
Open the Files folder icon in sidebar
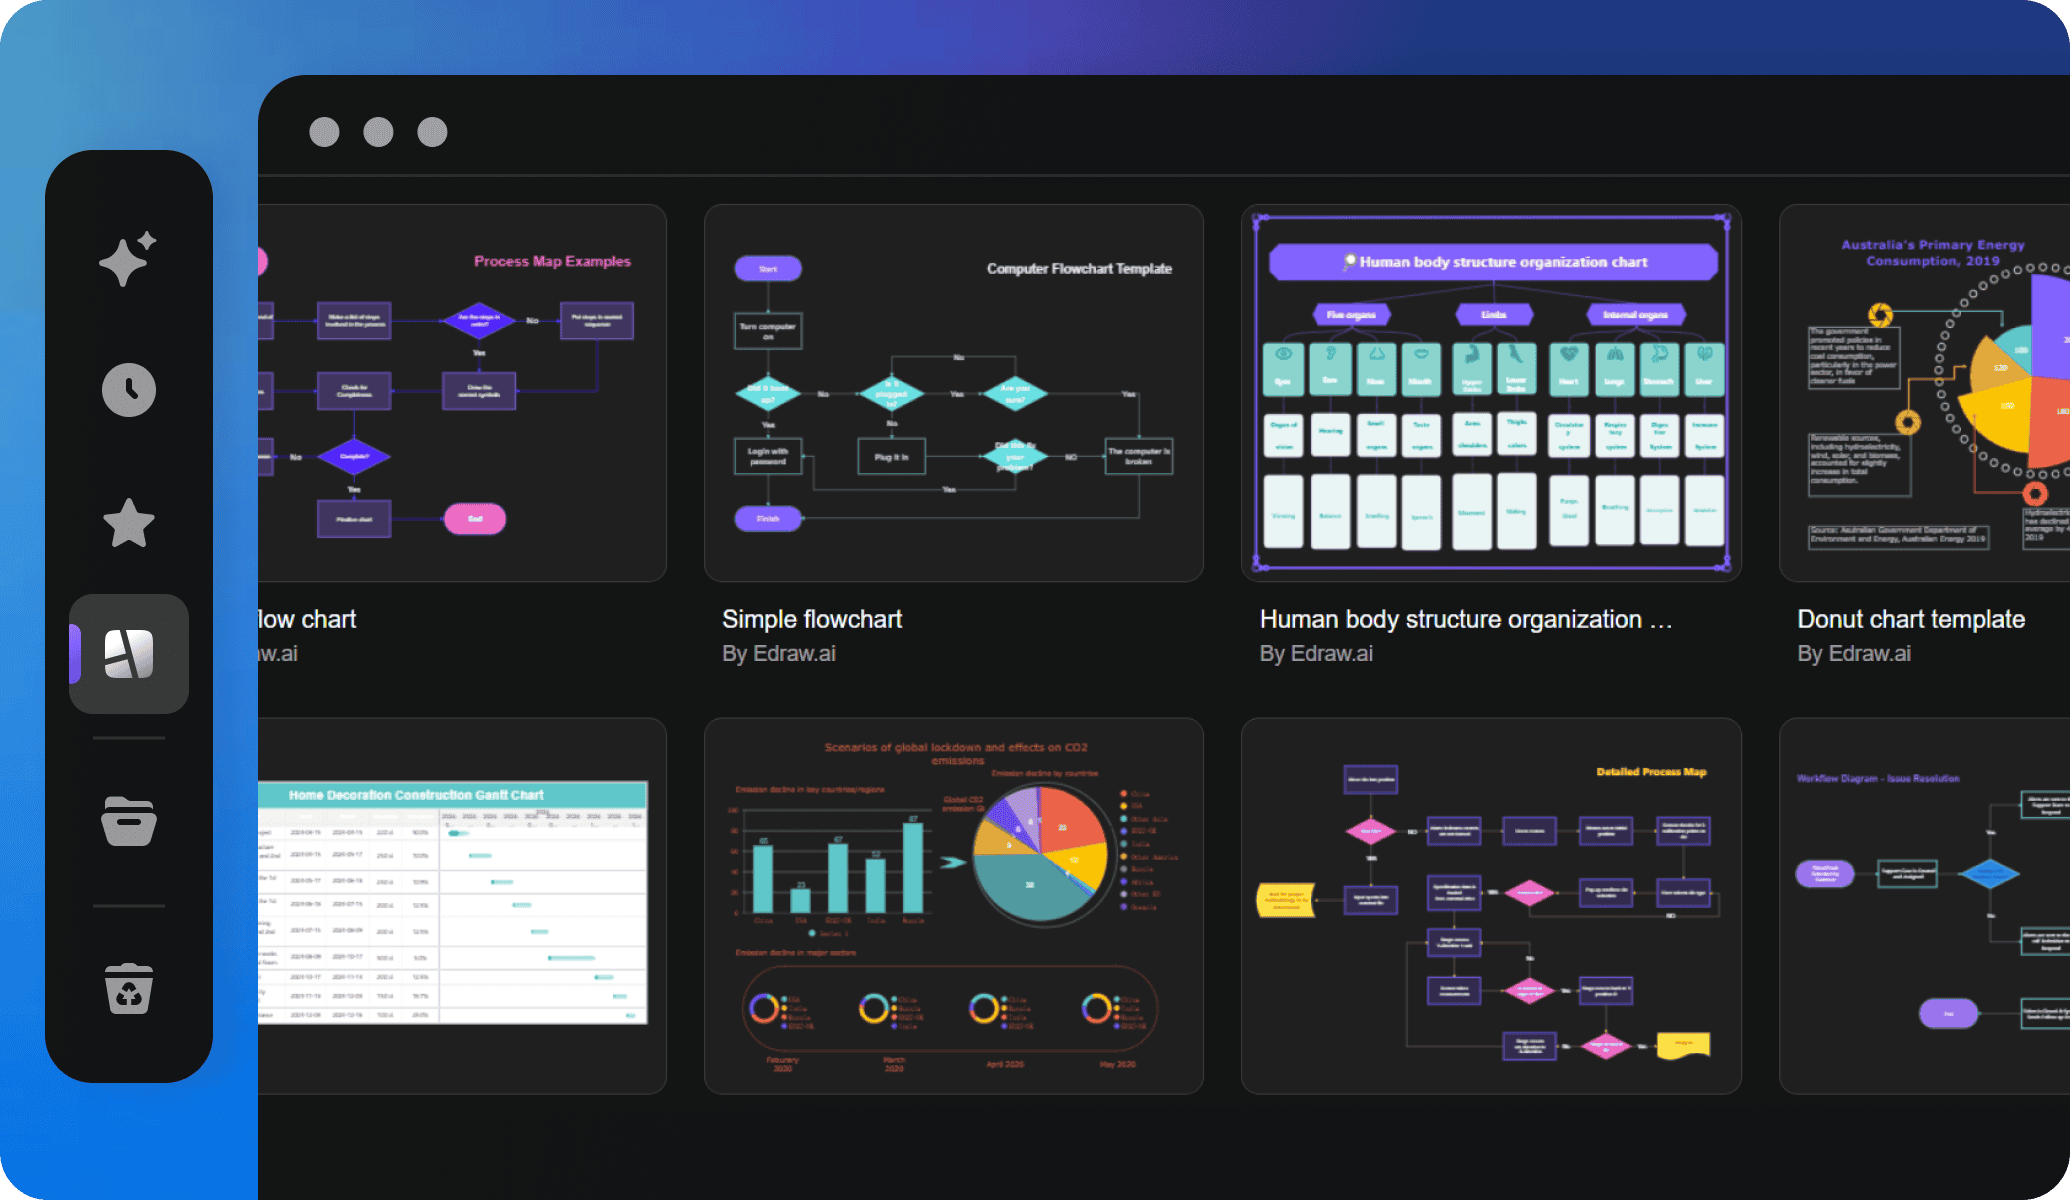coord(129,821)
